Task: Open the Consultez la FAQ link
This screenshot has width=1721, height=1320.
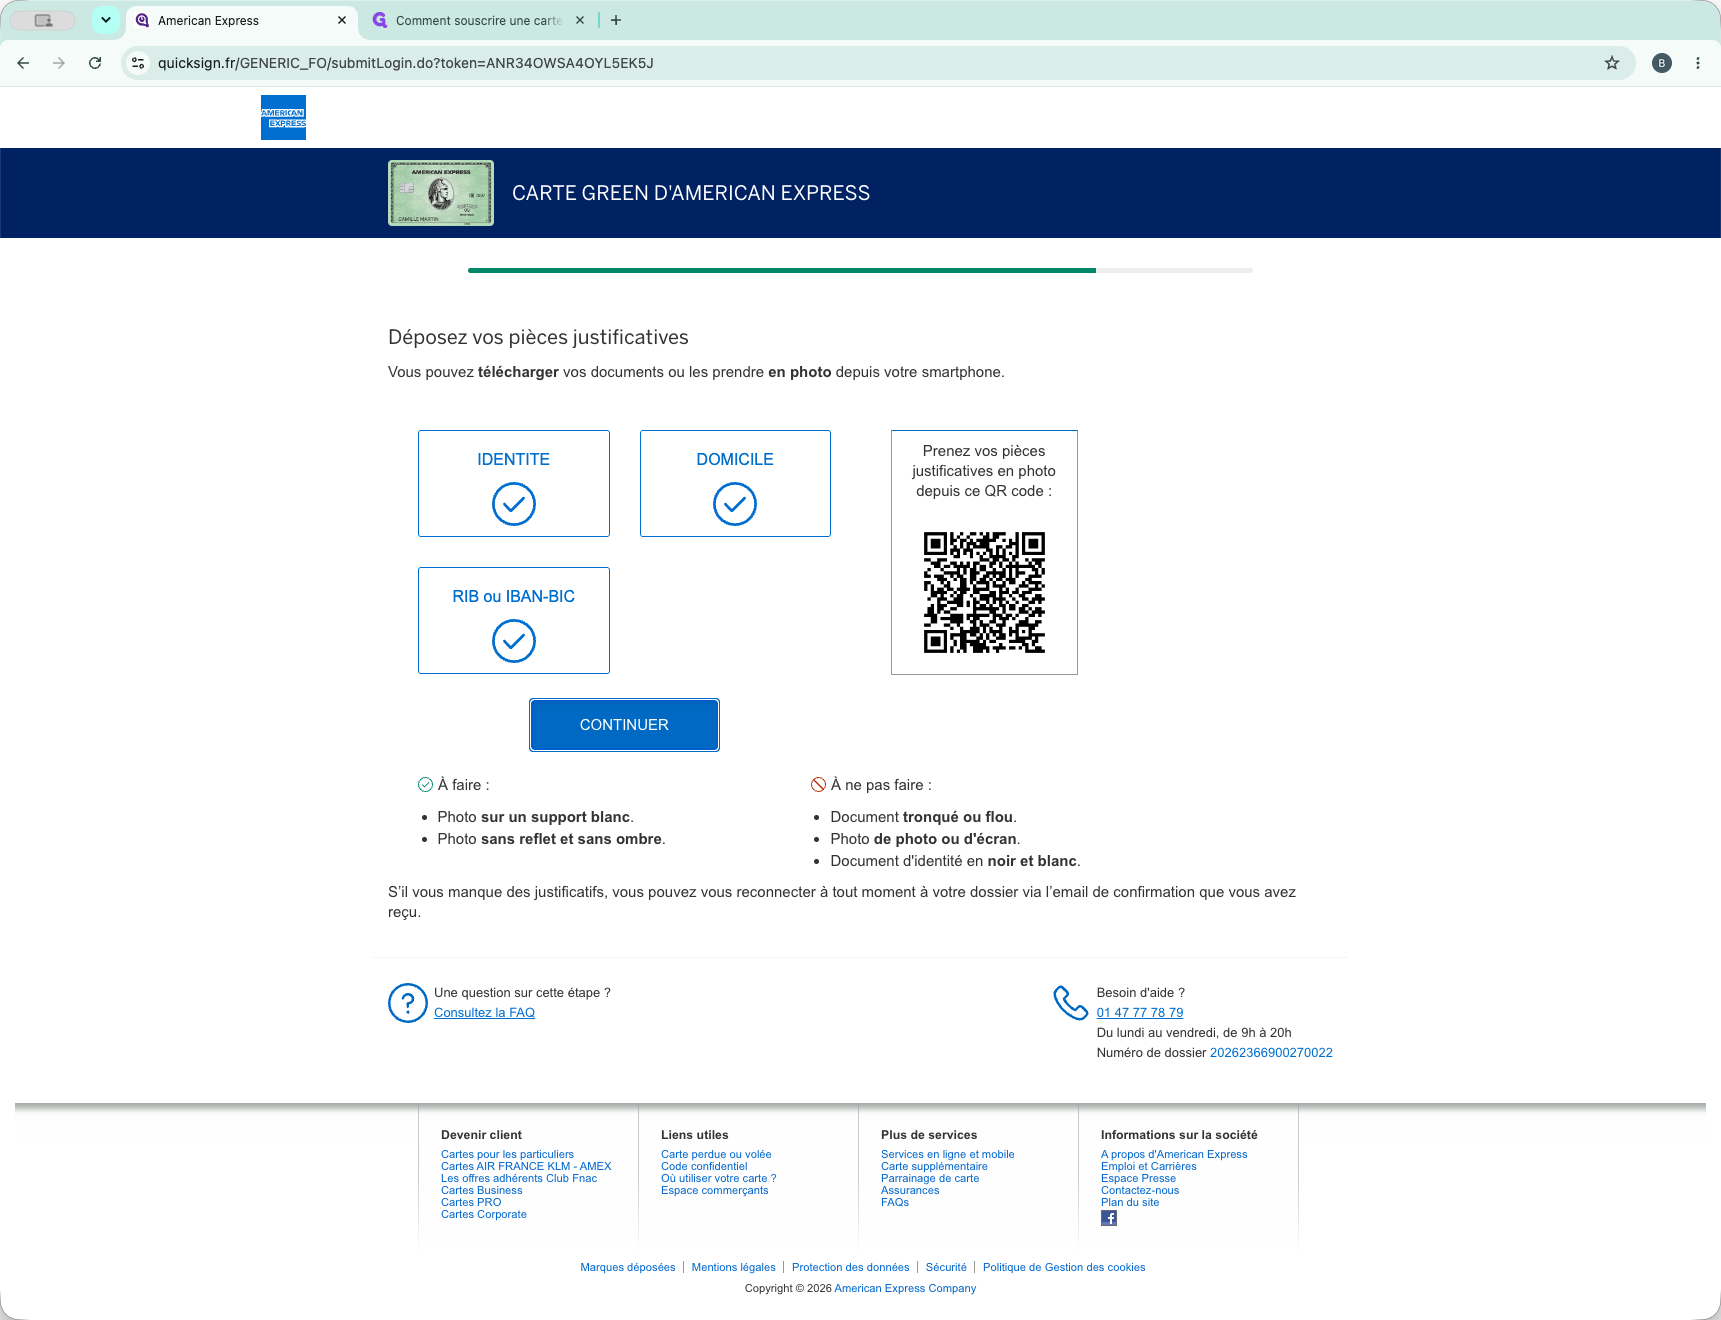Action: point(484,1013)
